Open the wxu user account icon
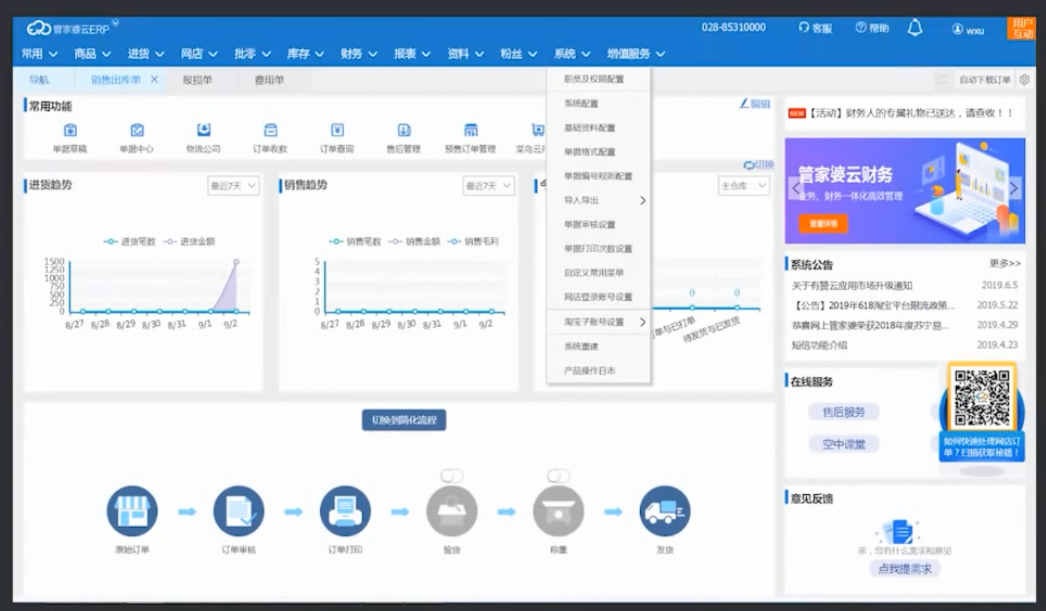1046x611 pixels. tap(957, 29)
